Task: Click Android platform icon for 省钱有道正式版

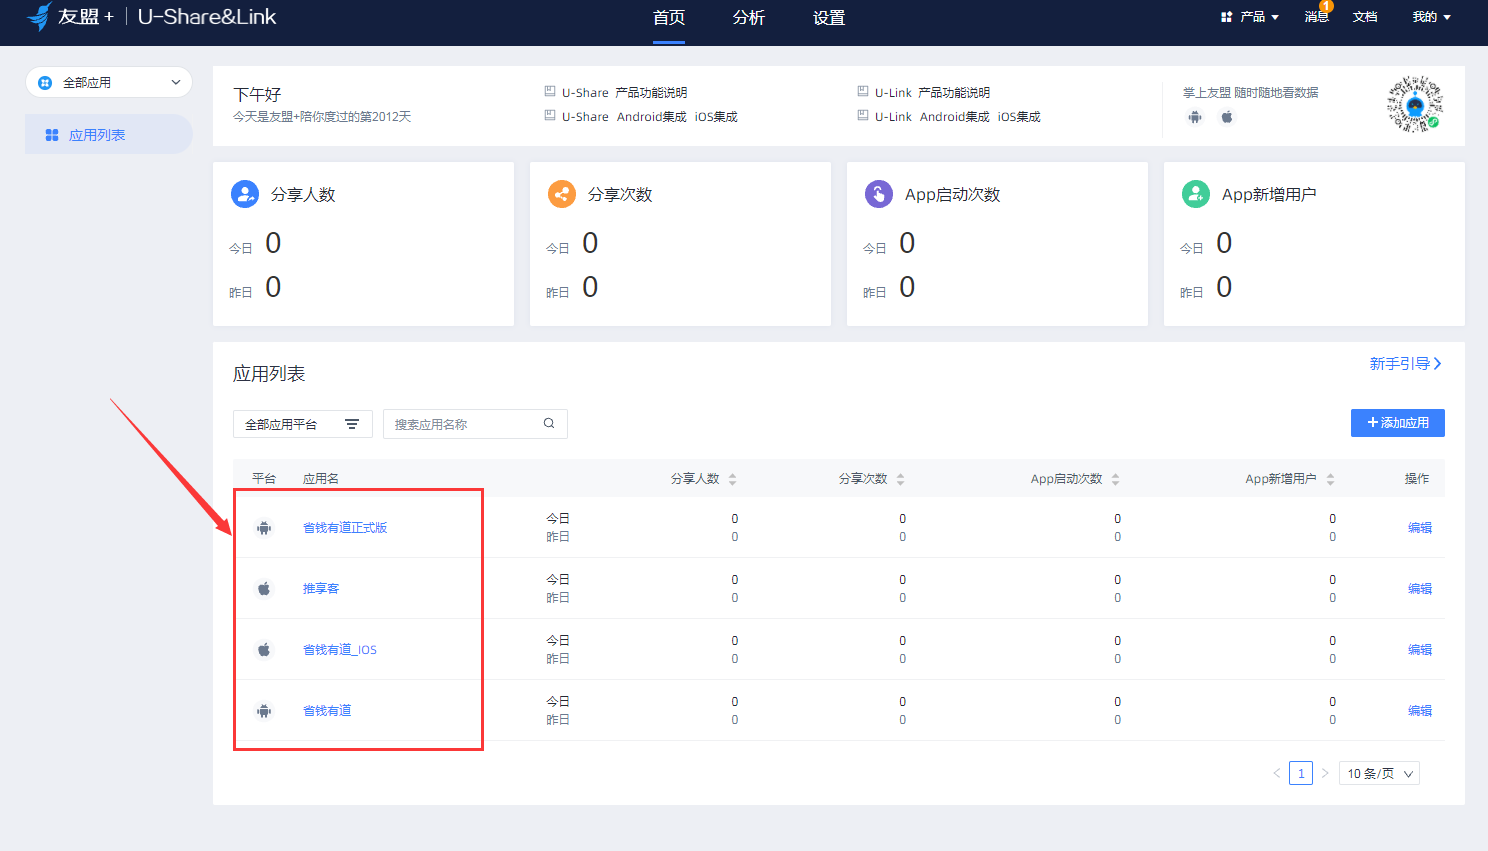Action: click(x=264, y=528)
